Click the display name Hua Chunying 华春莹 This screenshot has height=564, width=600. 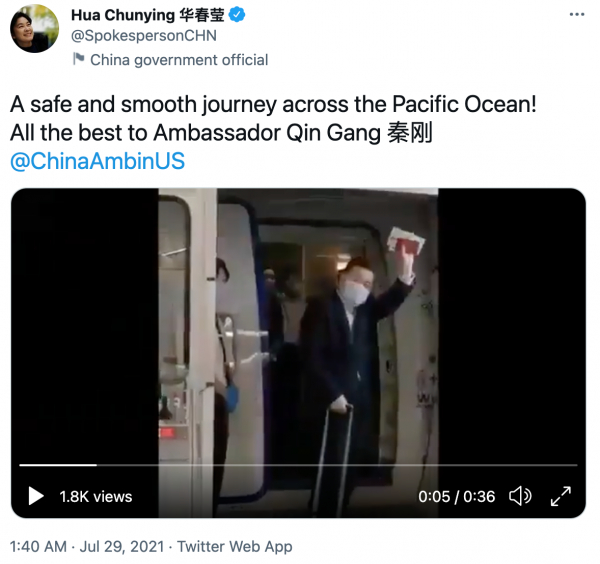(146, 16)
